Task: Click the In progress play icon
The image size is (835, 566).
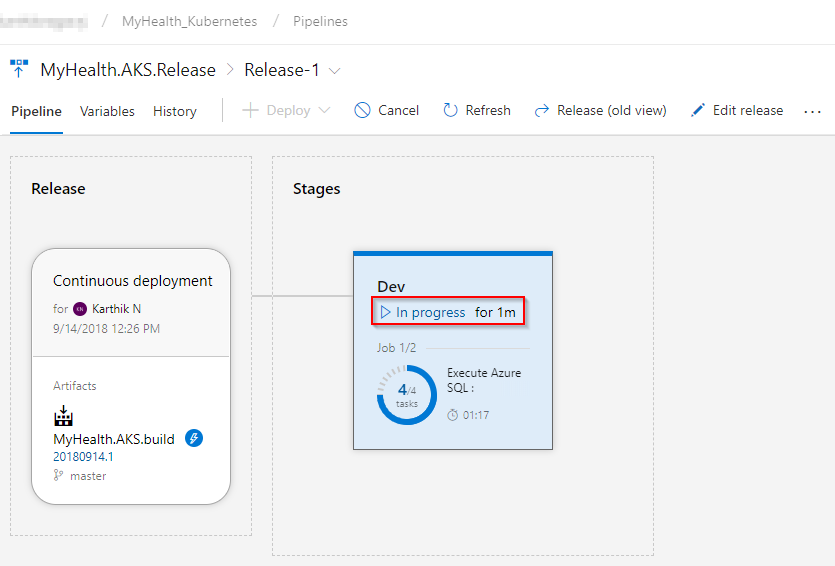Action: 385,312
